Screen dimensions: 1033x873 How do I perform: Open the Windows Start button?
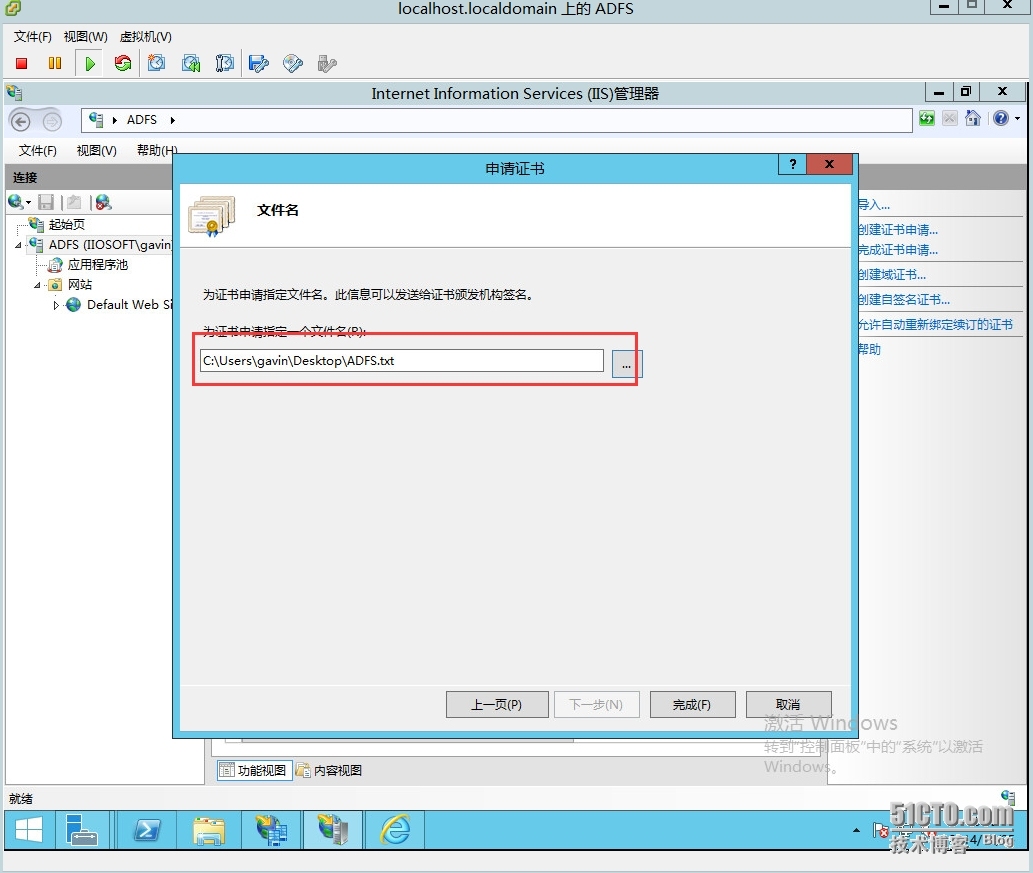(x=29, y=830)
